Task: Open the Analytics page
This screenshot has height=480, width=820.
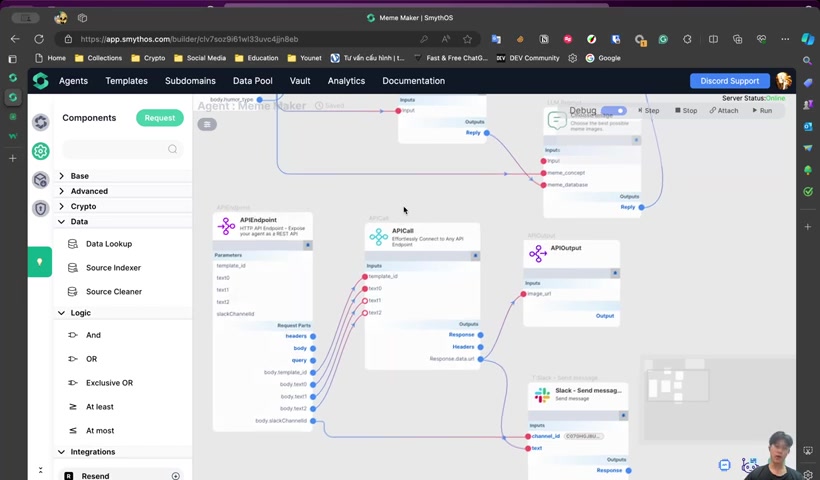Action: [346, 81]
